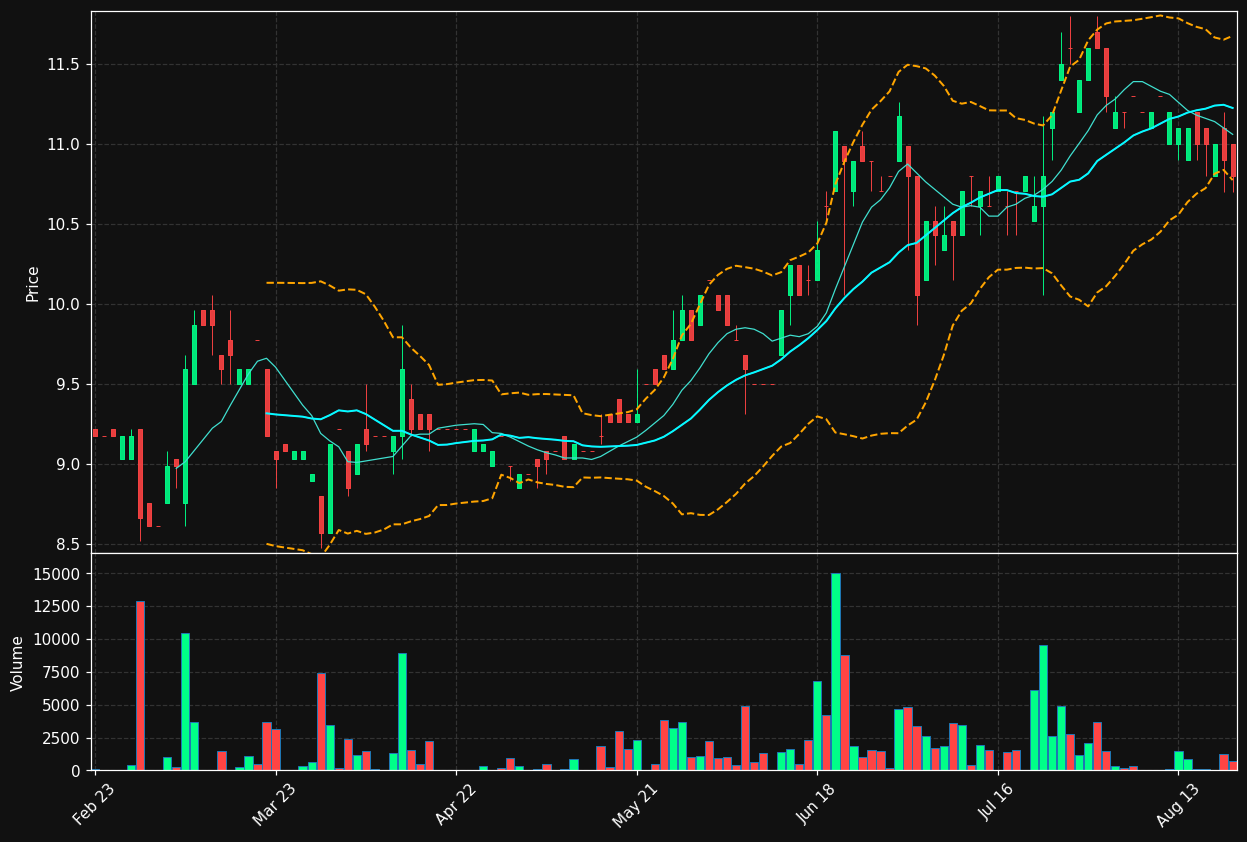Click the 7500 volume tick label
1247x842 pixels.
click(62, 672)
